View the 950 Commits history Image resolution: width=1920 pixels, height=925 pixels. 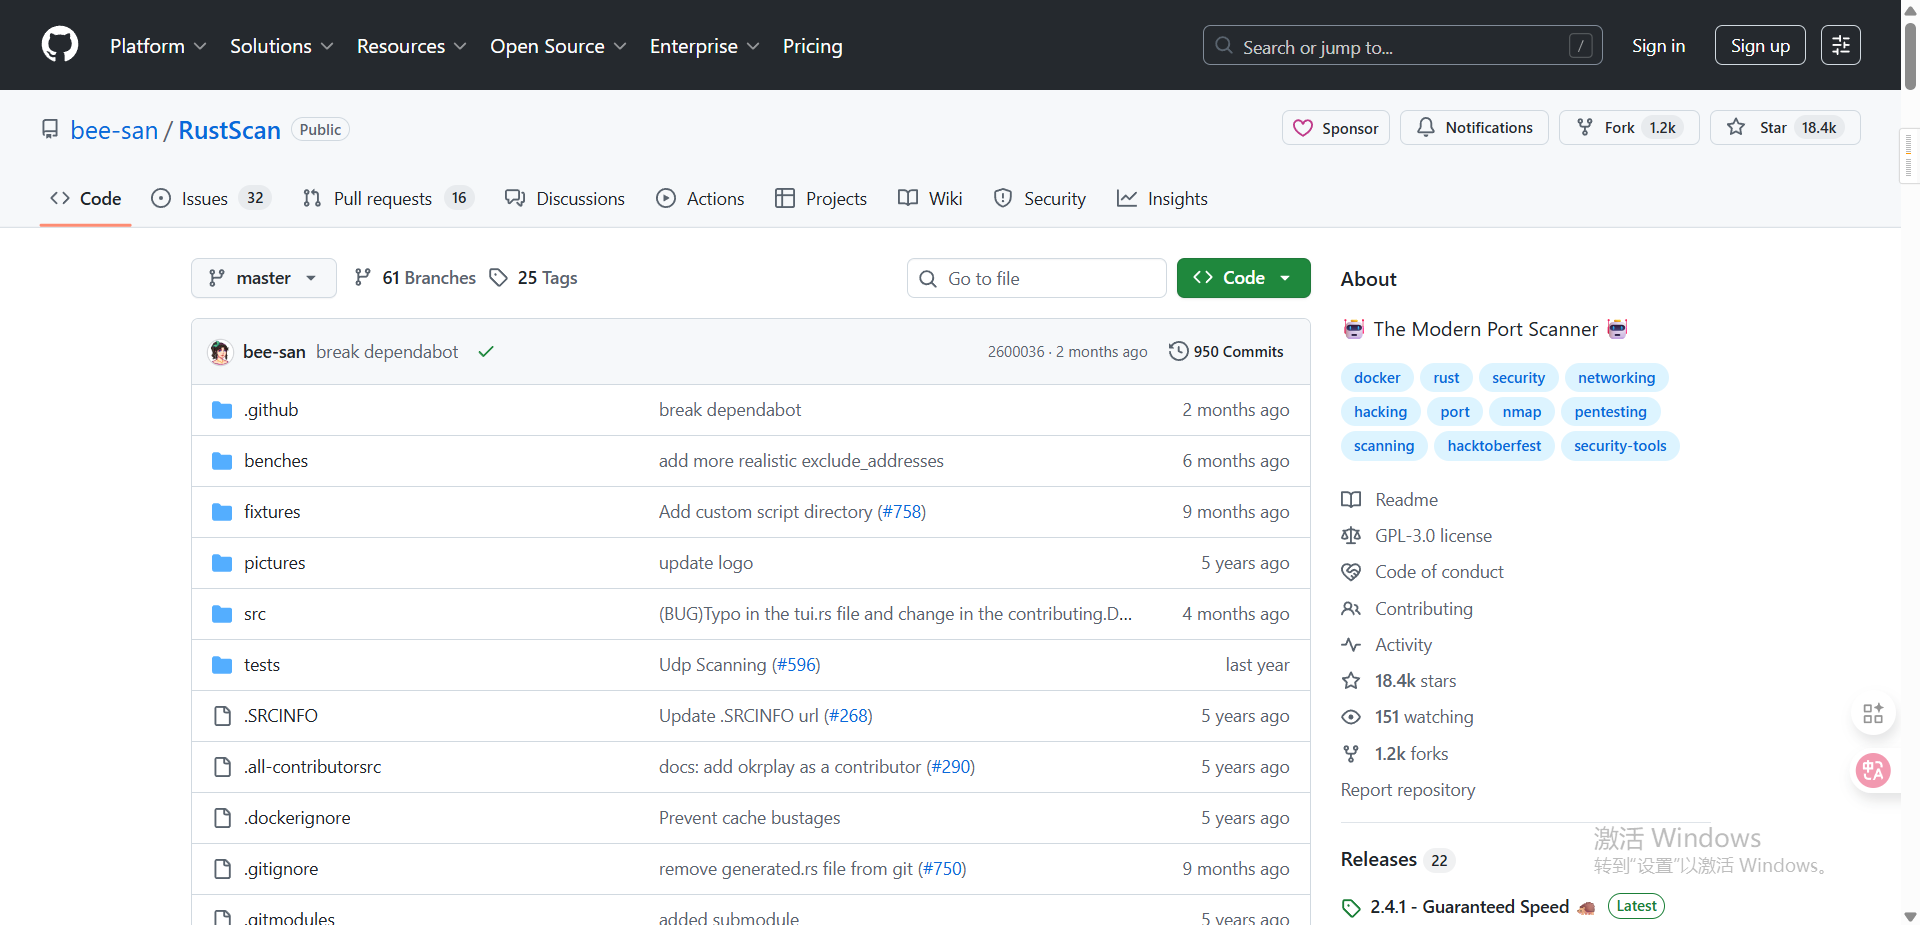1226,352
